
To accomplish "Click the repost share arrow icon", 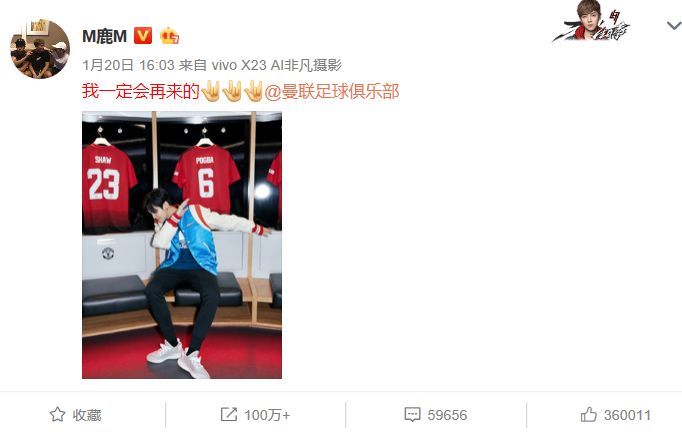I will coord(228,414).
